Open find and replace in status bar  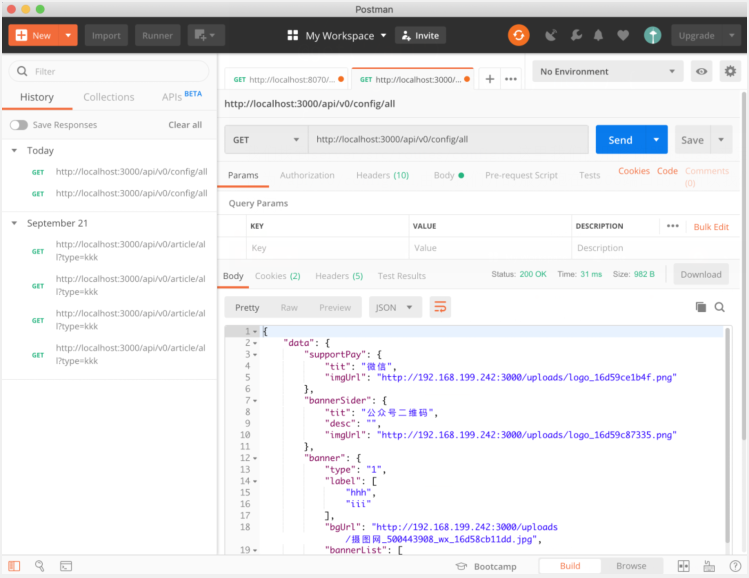click(x=40, y=566)
